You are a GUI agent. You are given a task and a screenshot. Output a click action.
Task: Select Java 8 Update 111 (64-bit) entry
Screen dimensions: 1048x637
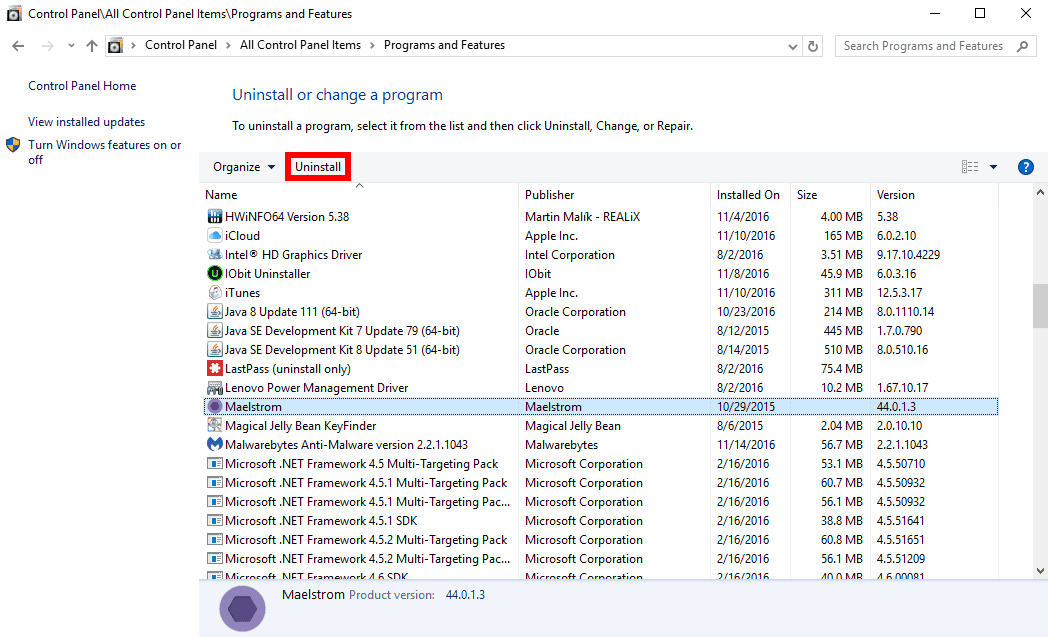pyautogui.click(x=292, y=311)
